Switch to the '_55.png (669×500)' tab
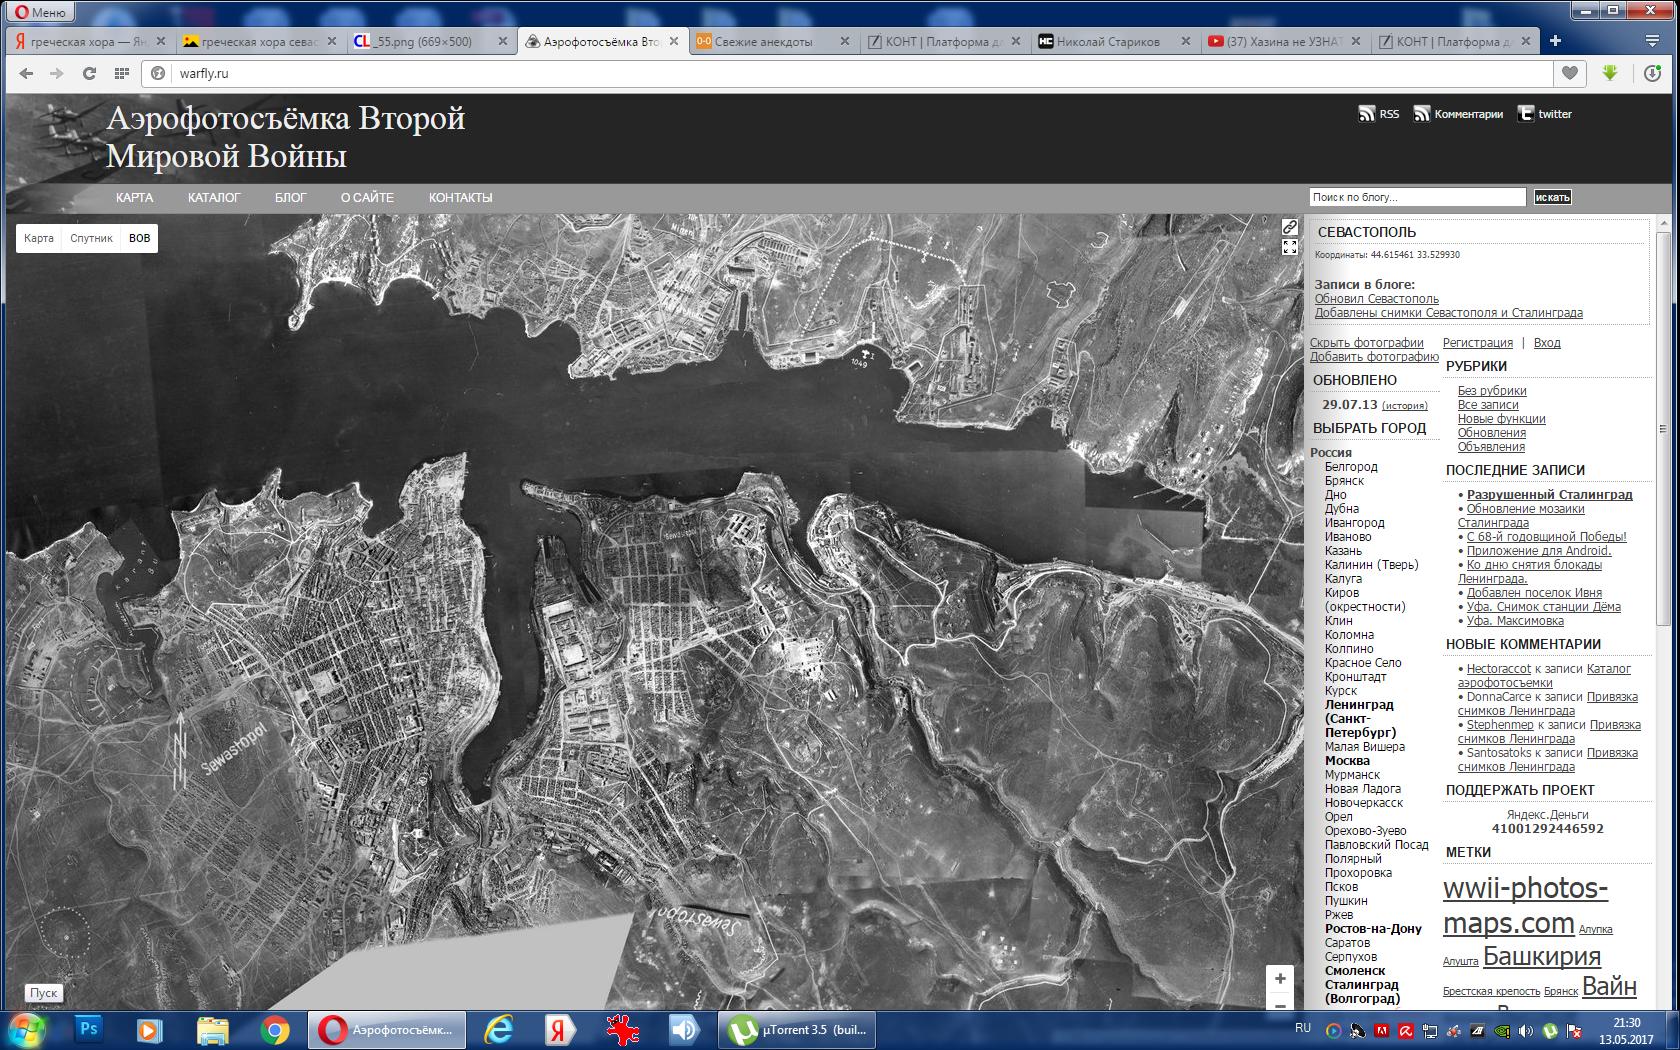The image size is (1680, 1050). pos(432,42)
